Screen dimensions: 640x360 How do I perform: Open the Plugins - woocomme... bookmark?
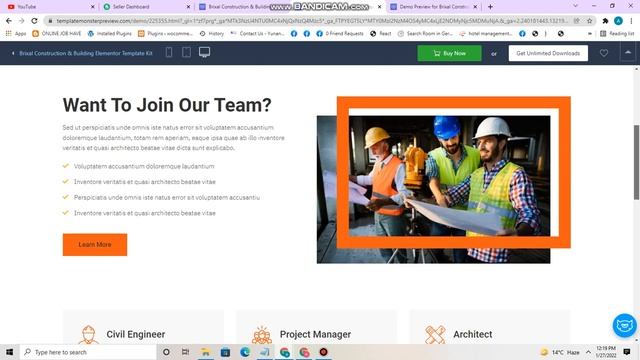click(165, 33)
